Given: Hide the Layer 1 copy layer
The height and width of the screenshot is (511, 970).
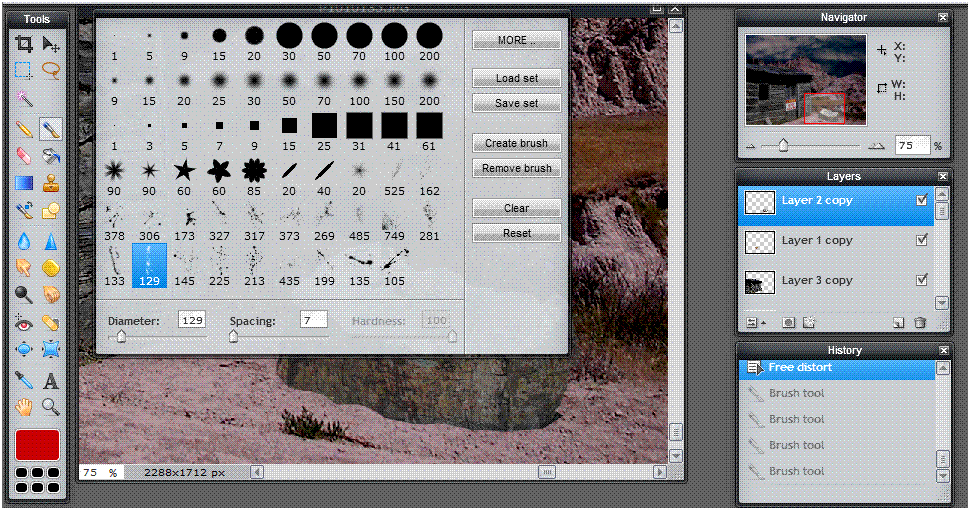Looking at the screenshot, I should tap(922, 240).
